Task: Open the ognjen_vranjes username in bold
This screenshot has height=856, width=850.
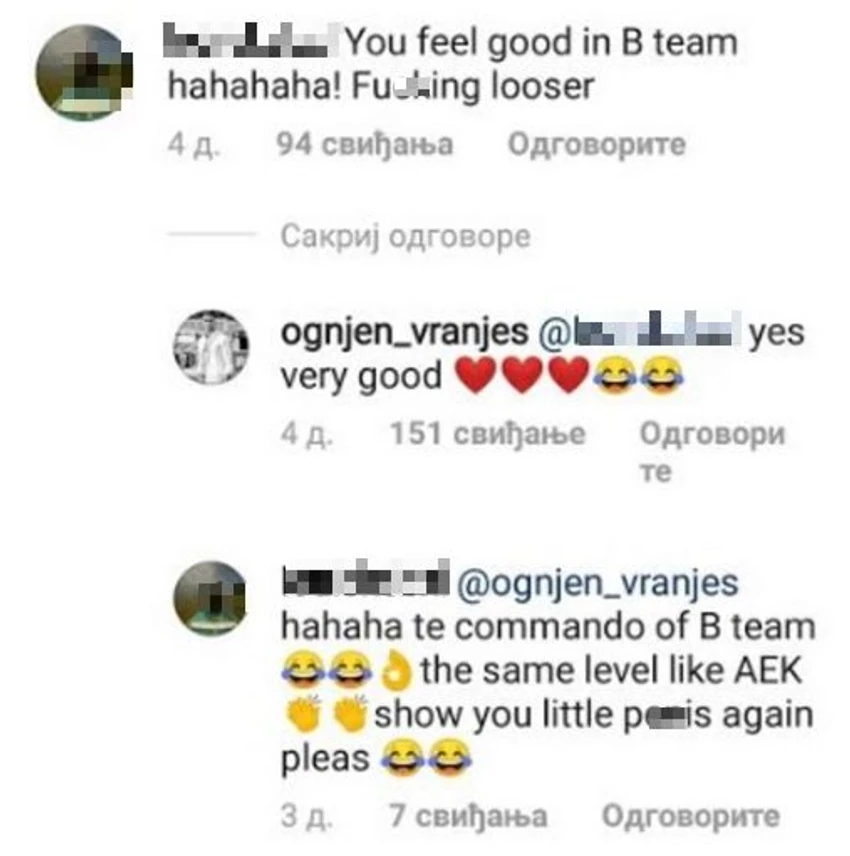Action: pyautogui.click(x=405, y=332)
